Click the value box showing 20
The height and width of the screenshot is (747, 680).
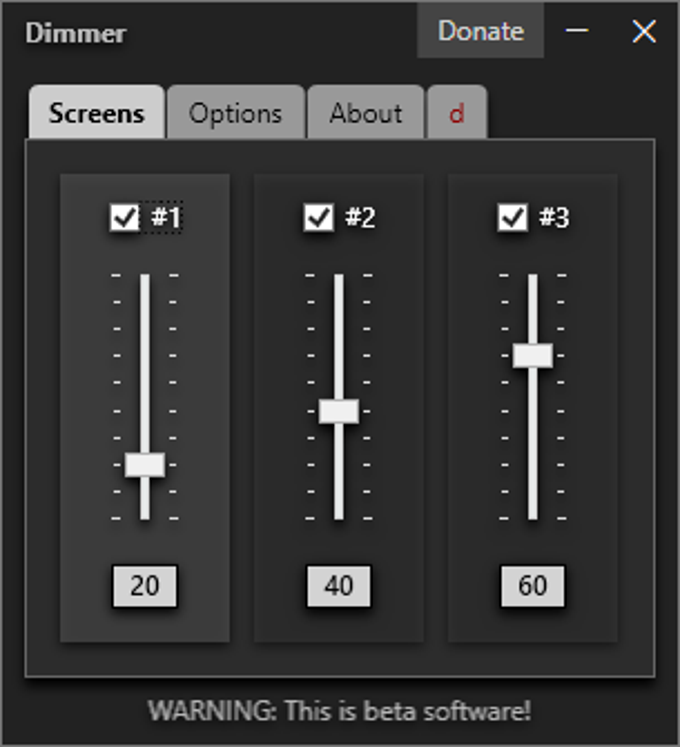[x=145, y=586]
